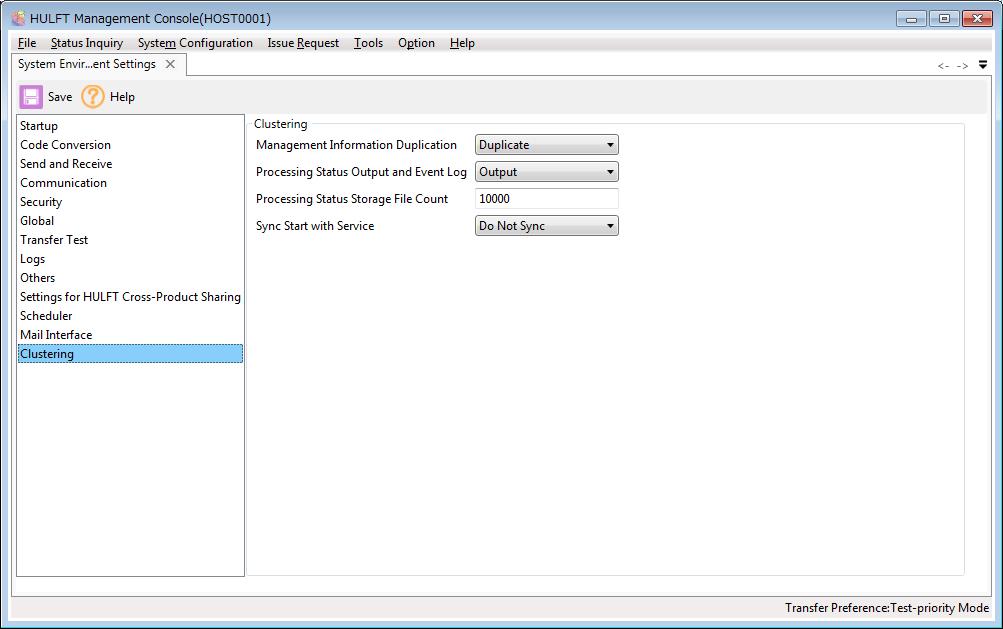Open the Option menu

(x=416, y=43)
